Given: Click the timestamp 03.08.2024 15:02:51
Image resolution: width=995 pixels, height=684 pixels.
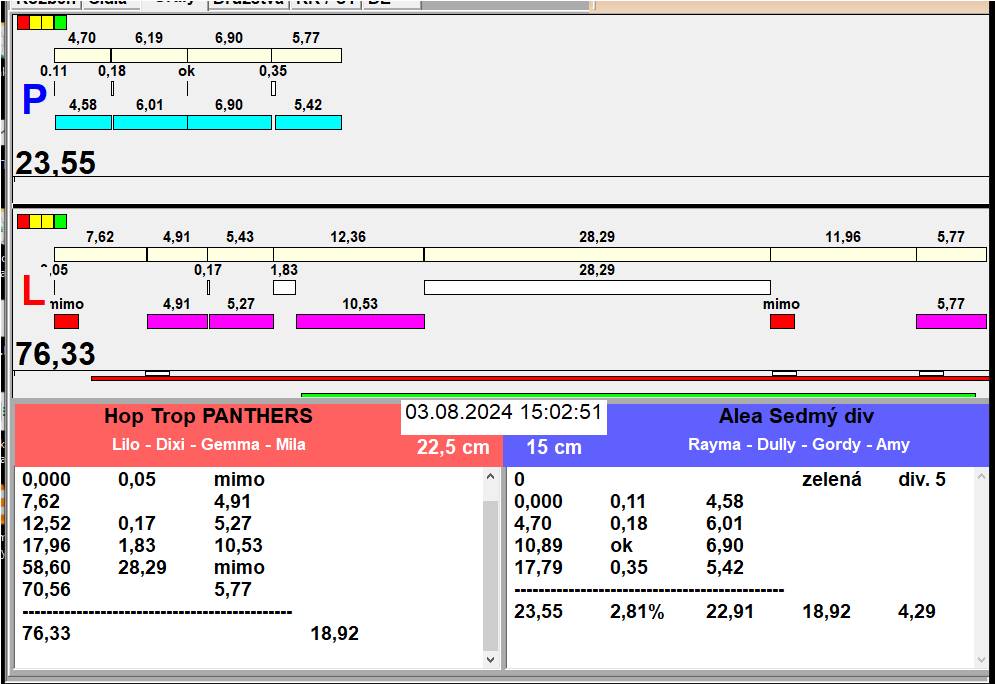Looking at the screenshot, I should pos(504,412).
